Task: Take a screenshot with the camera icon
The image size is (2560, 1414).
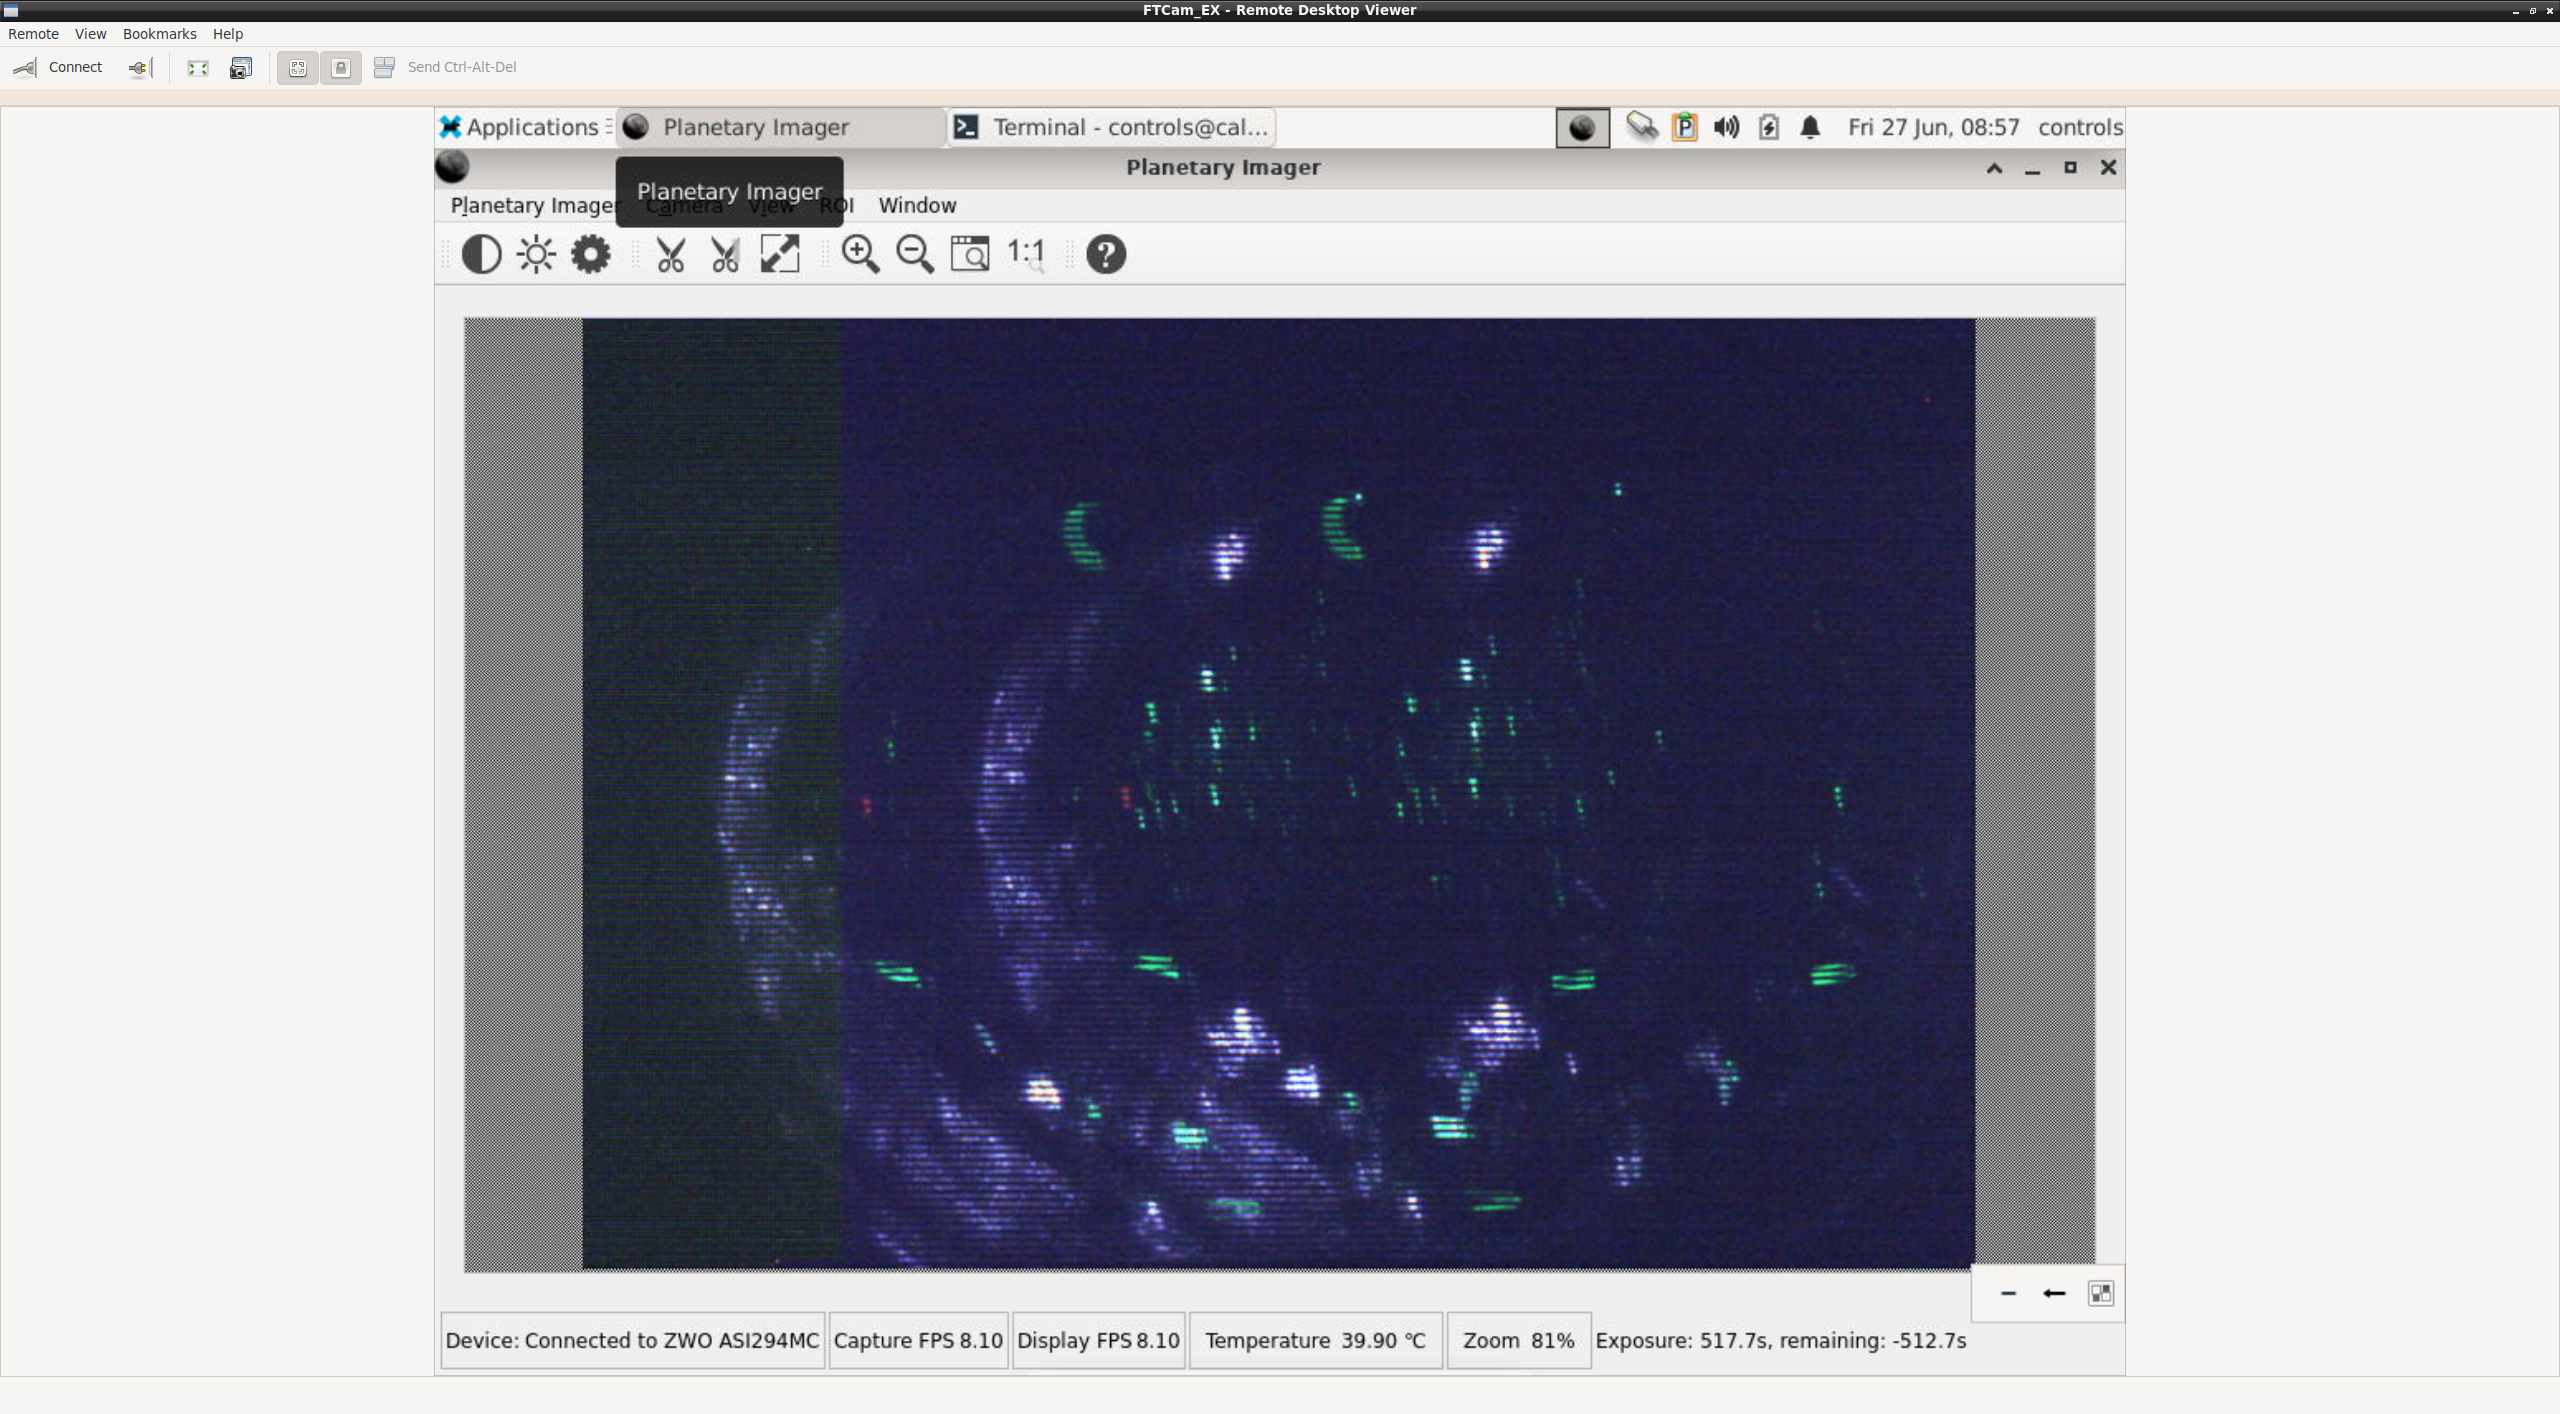Action: pos(241,67)
